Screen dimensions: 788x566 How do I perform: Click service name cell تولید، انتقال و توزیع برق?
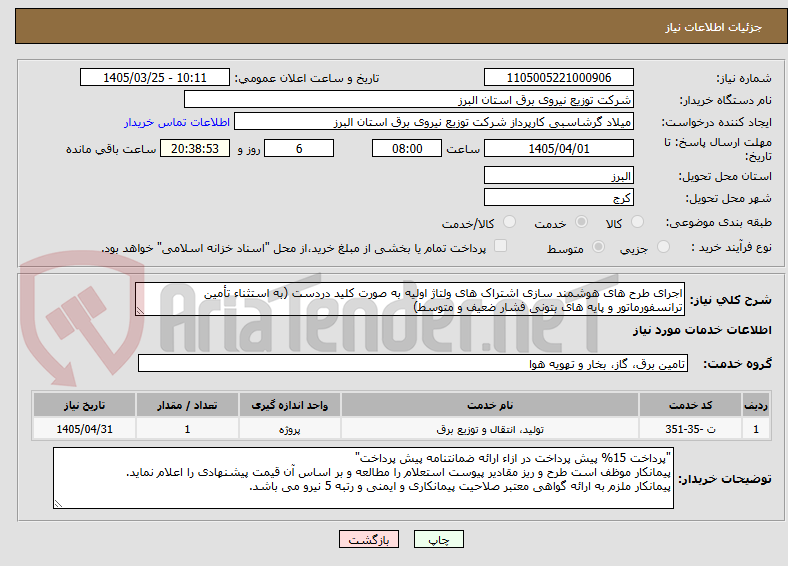[490, 429]
